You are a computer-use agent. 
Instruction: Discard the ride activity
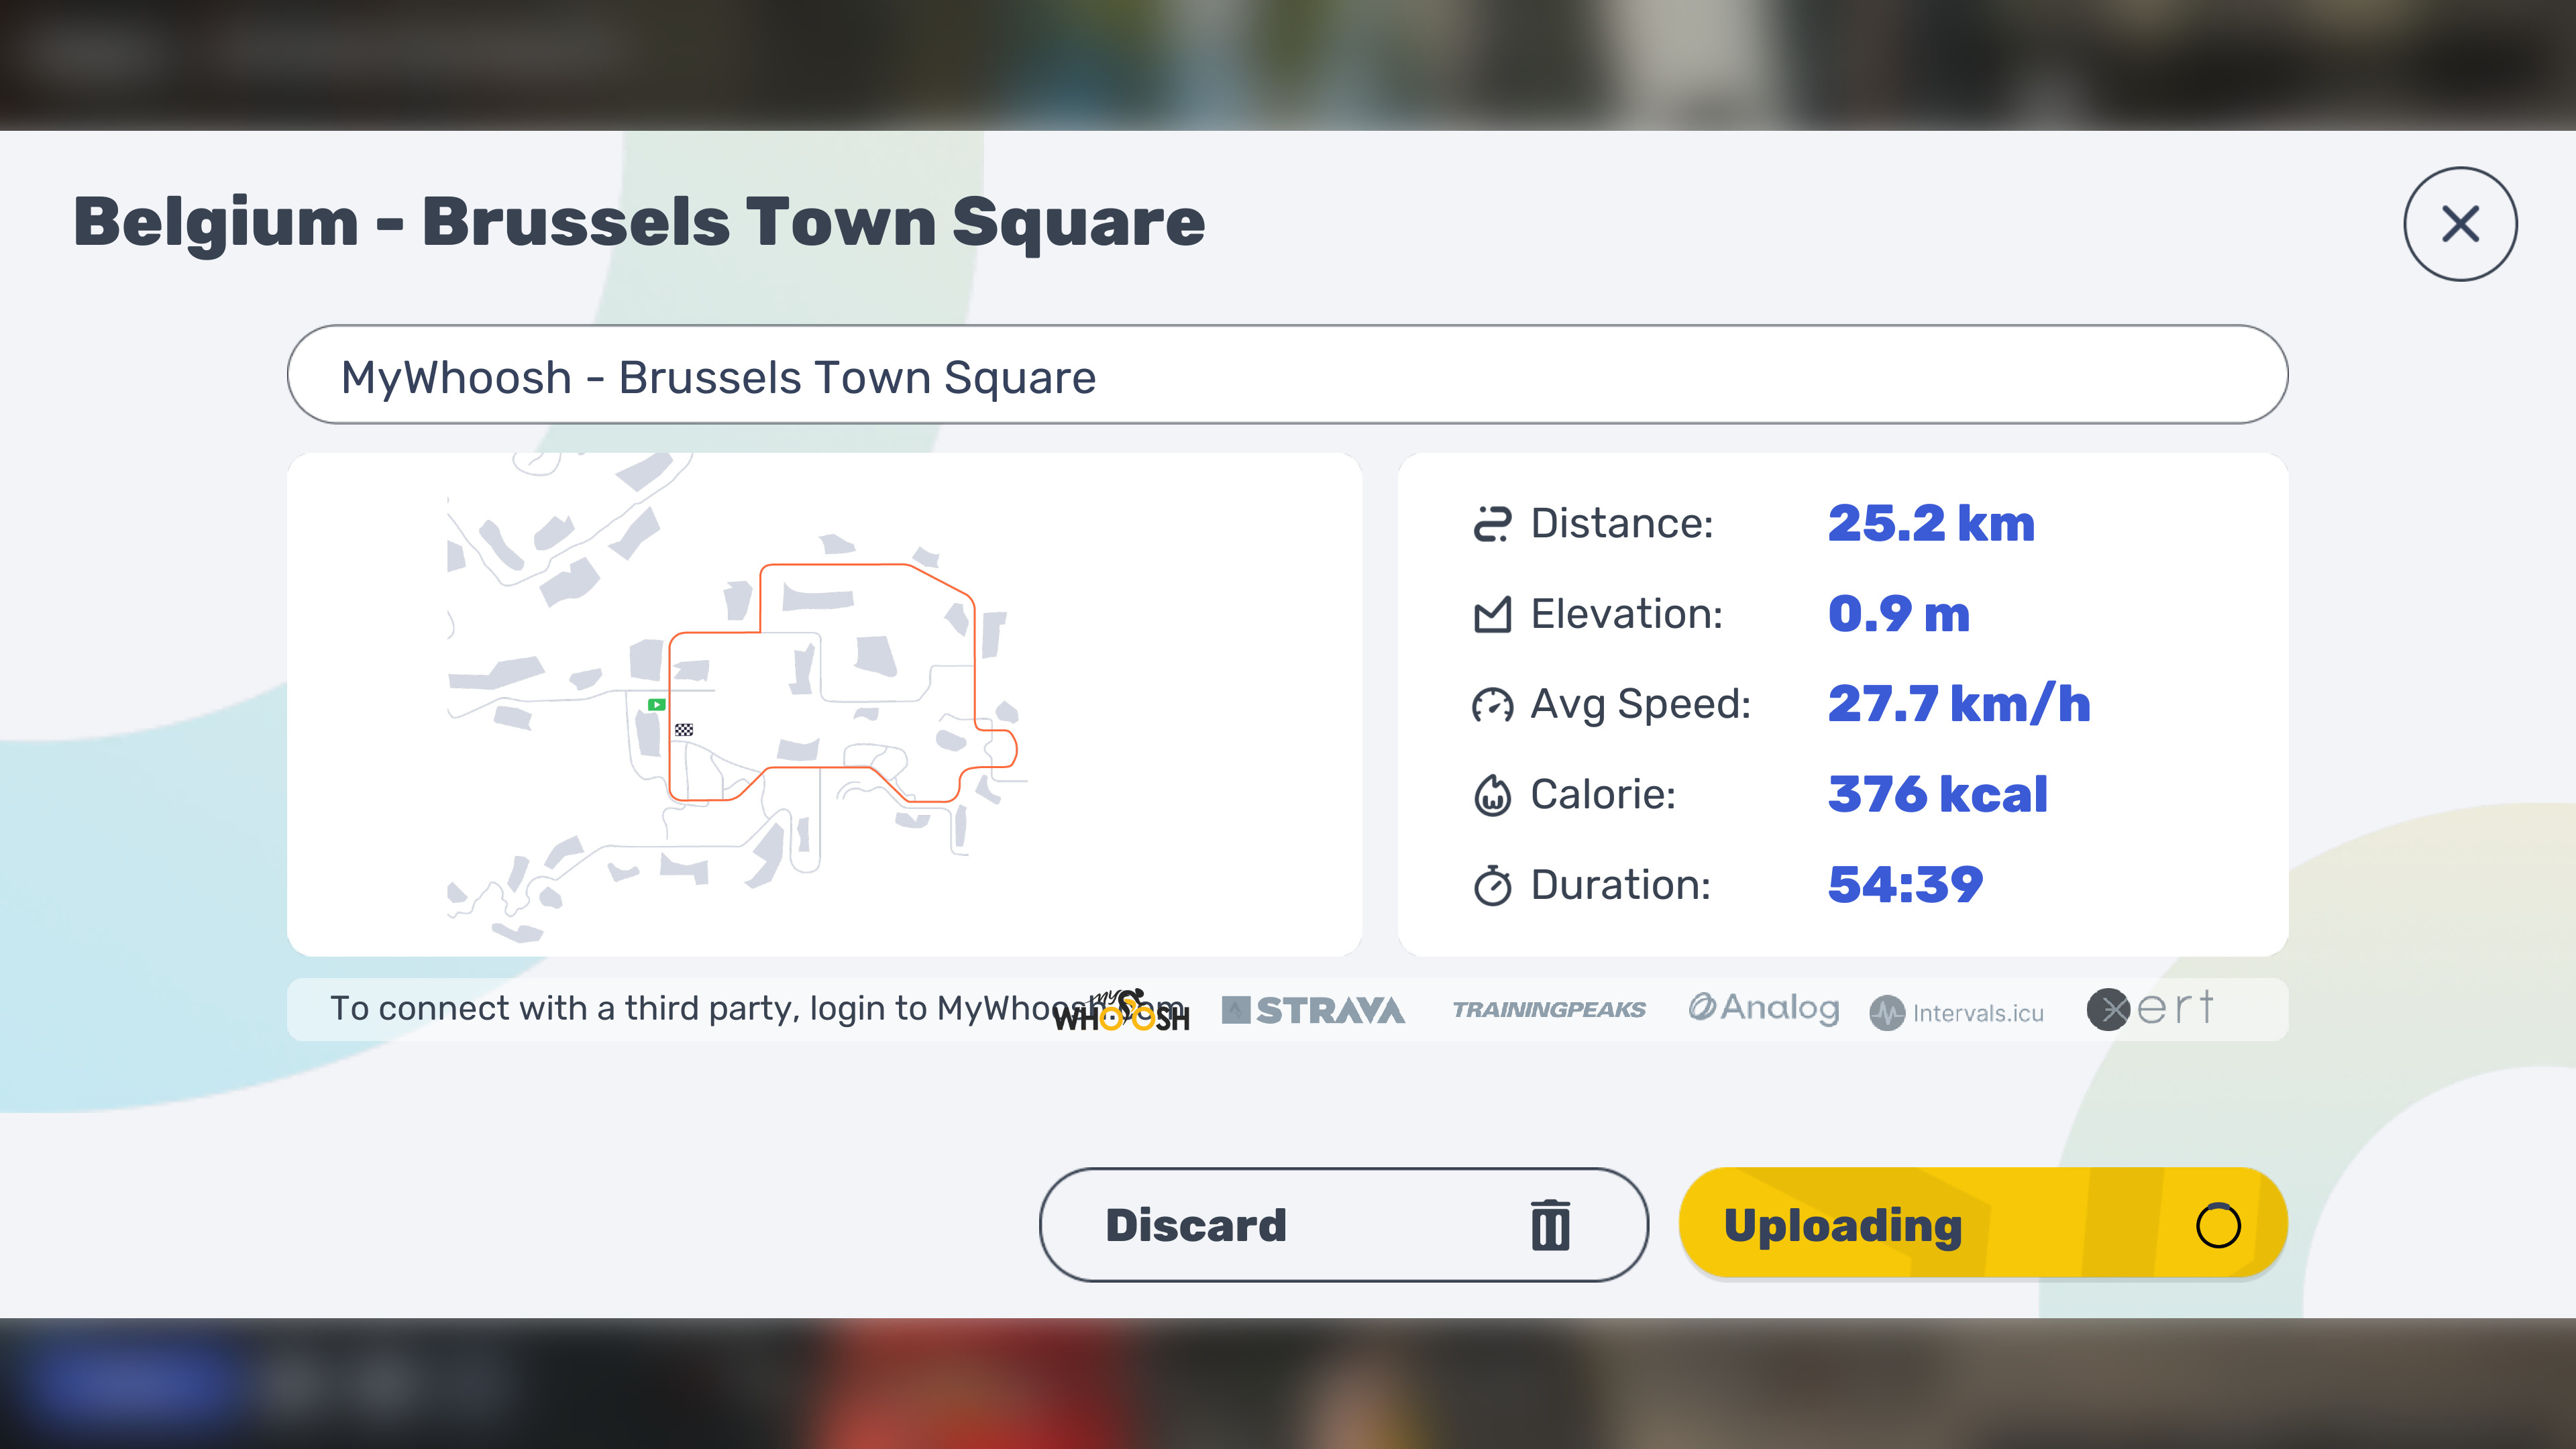click(1343, 1225)
